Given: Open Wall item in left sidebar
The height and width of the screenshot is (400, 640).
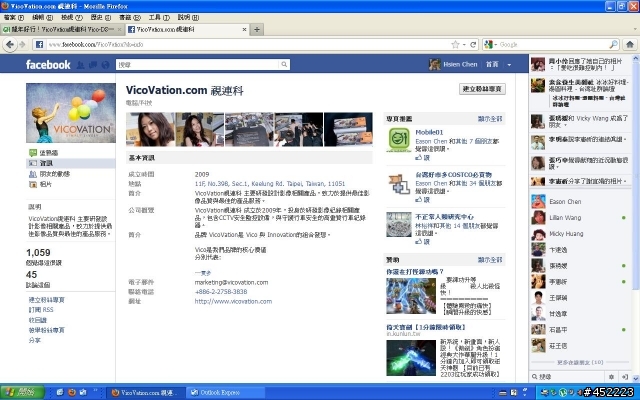Looking at the screenshot, I should (x=49, y=153).
